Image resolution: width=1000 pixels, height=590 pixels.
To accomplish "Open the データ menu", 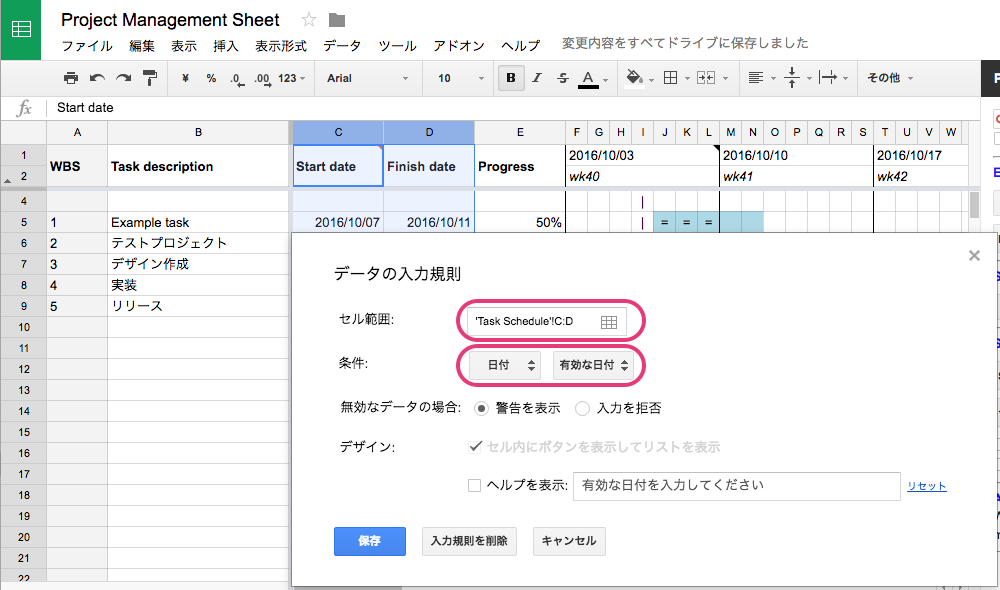I will click(x=342, y=45).
